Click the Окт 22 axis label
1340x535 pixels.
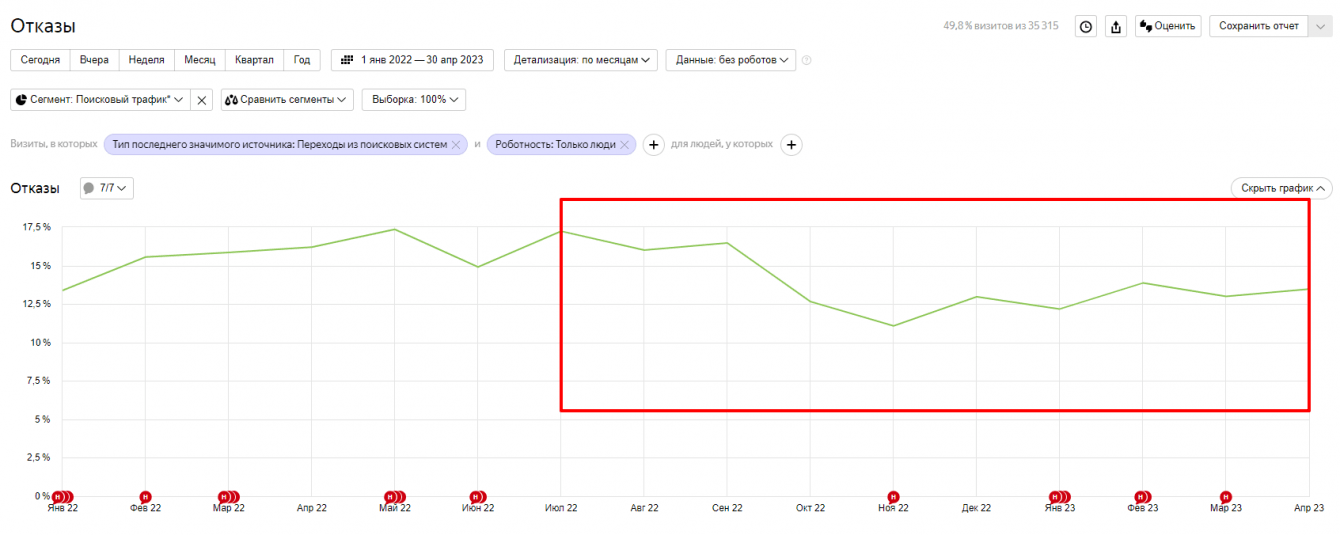pos(810,509)
